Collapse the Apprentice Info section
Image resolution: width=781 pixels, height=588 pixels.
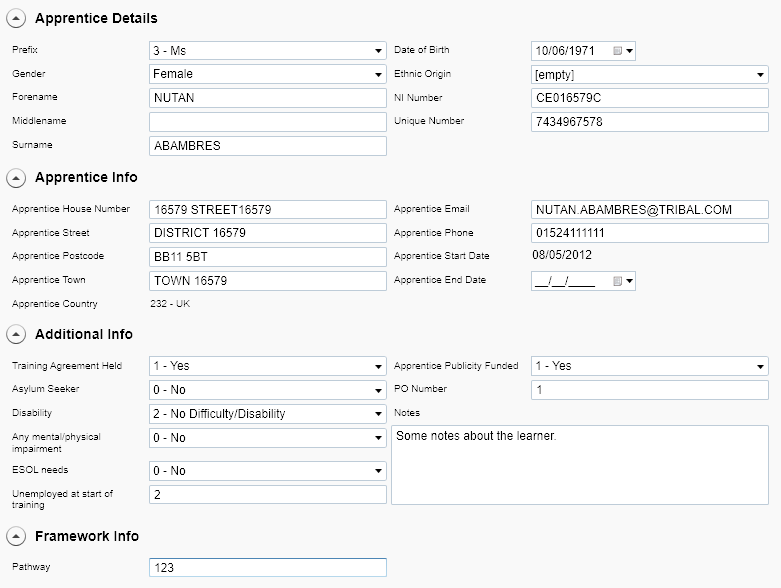click(x=16, y=178)
